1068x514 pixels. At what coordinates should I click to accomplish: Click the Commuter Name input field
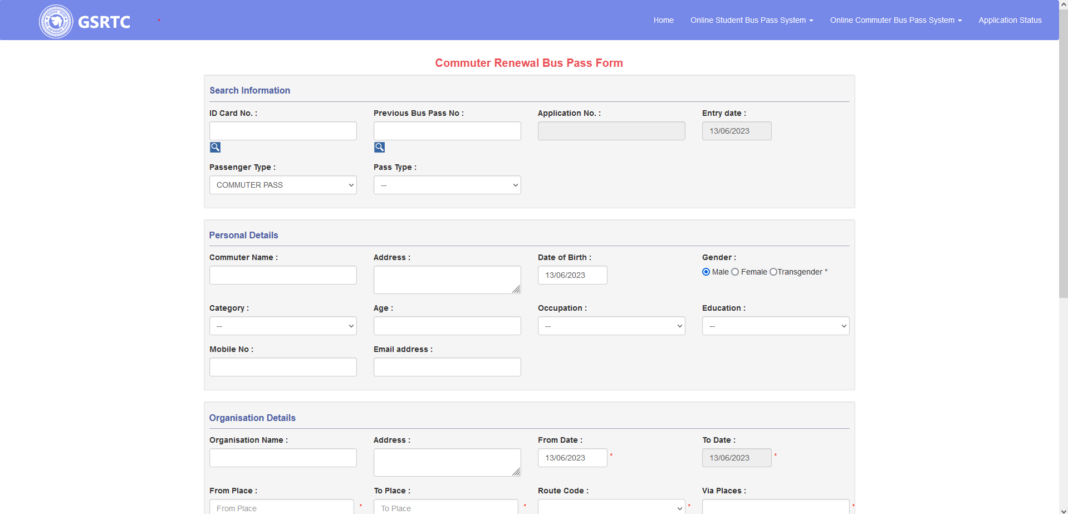pyautogui.click(x=282, y=275)
